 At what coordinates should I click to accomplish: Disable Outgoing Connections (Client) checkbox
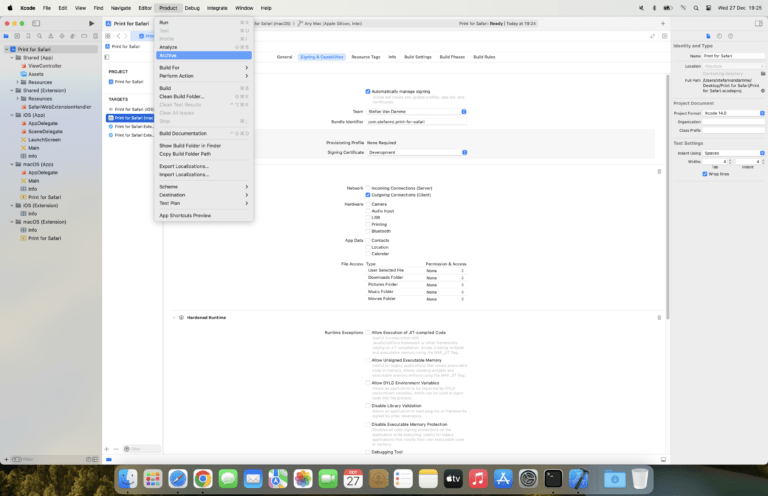point(368,195)
